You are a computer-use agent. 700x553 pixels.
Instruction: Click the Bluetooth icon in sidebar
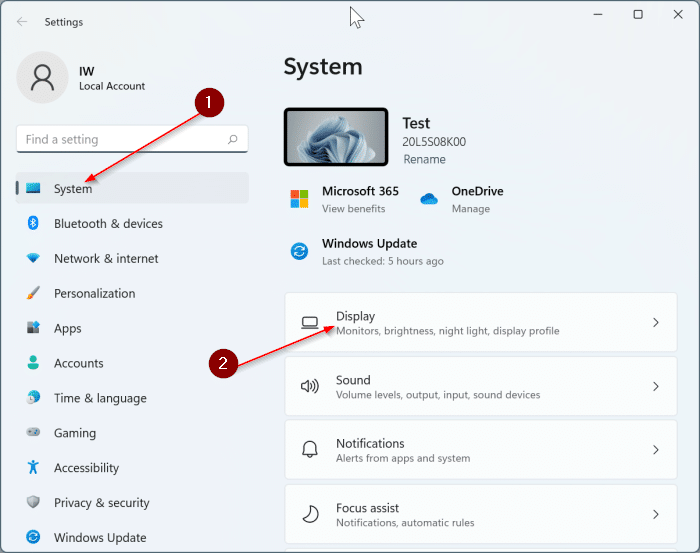(33, 223)
